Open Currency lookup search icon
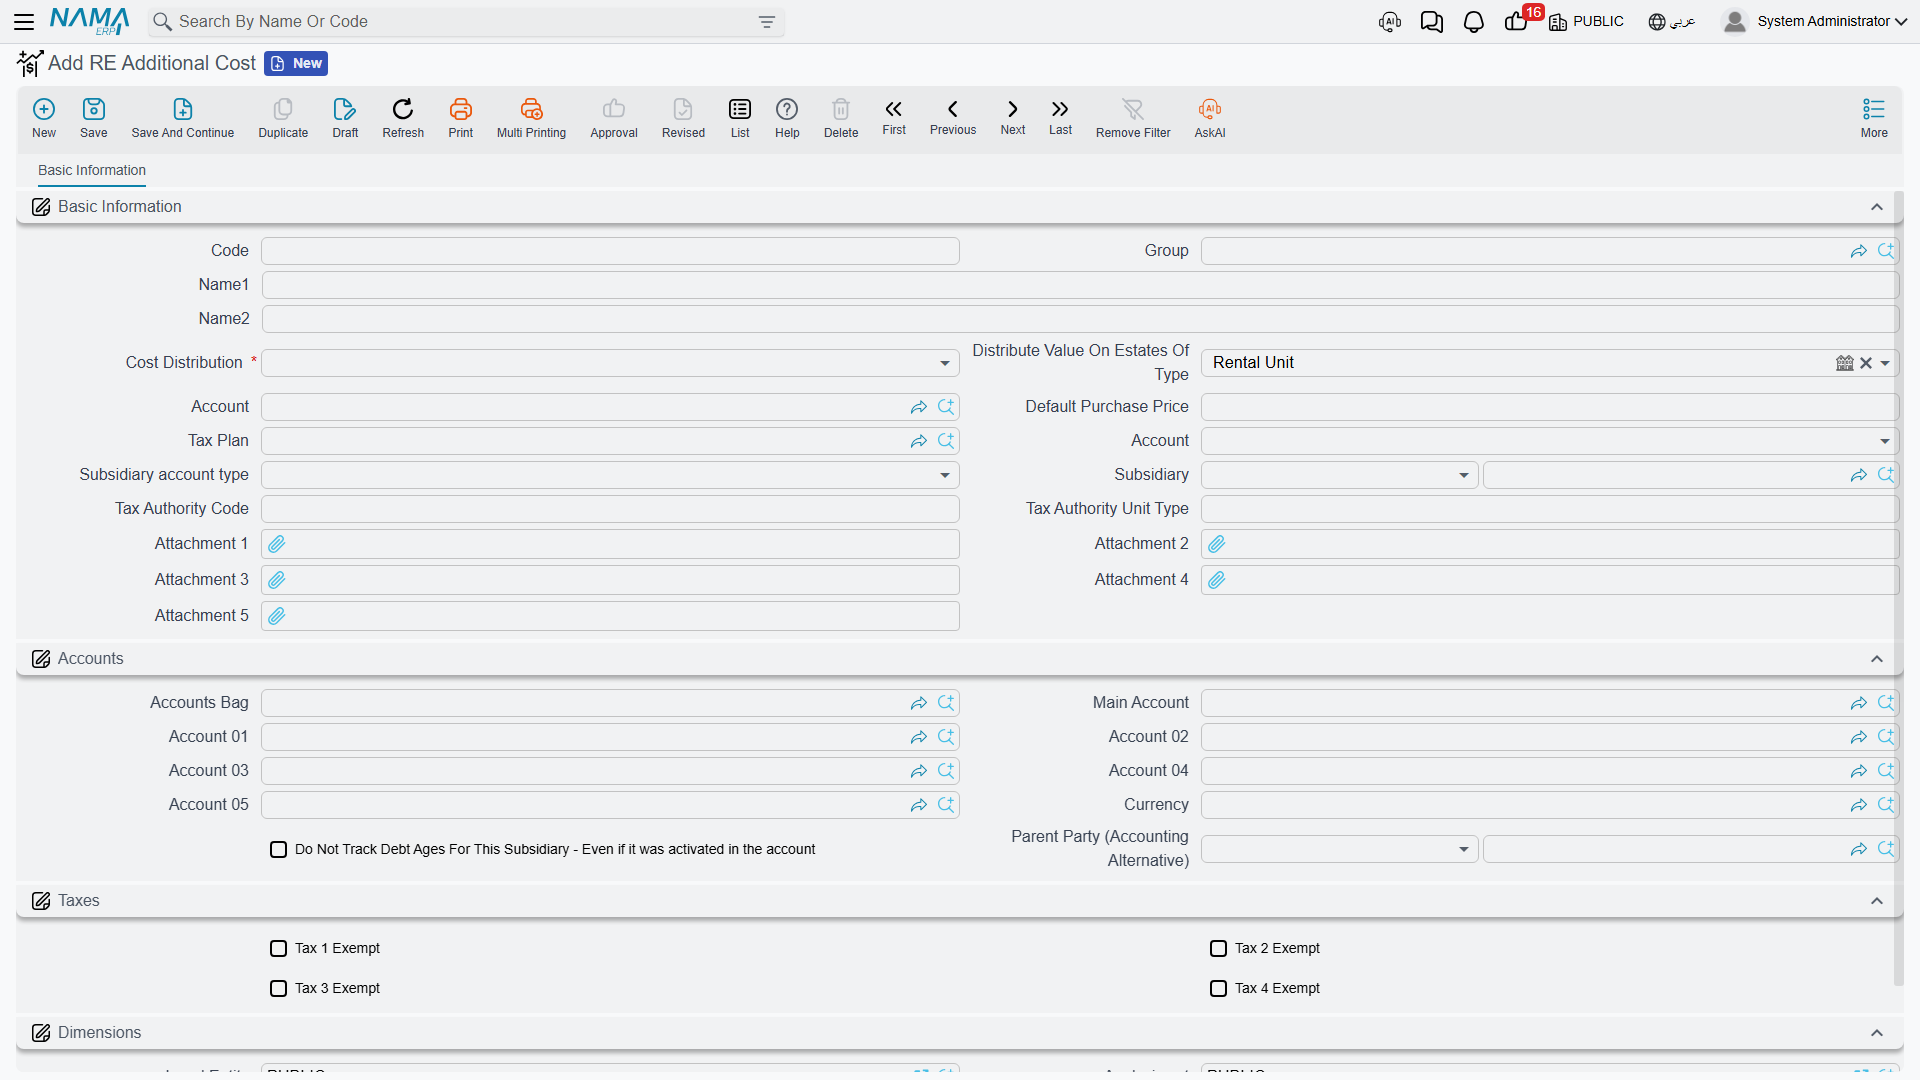This screenshot has width=1920, height=1080. tap(1886, 805)
